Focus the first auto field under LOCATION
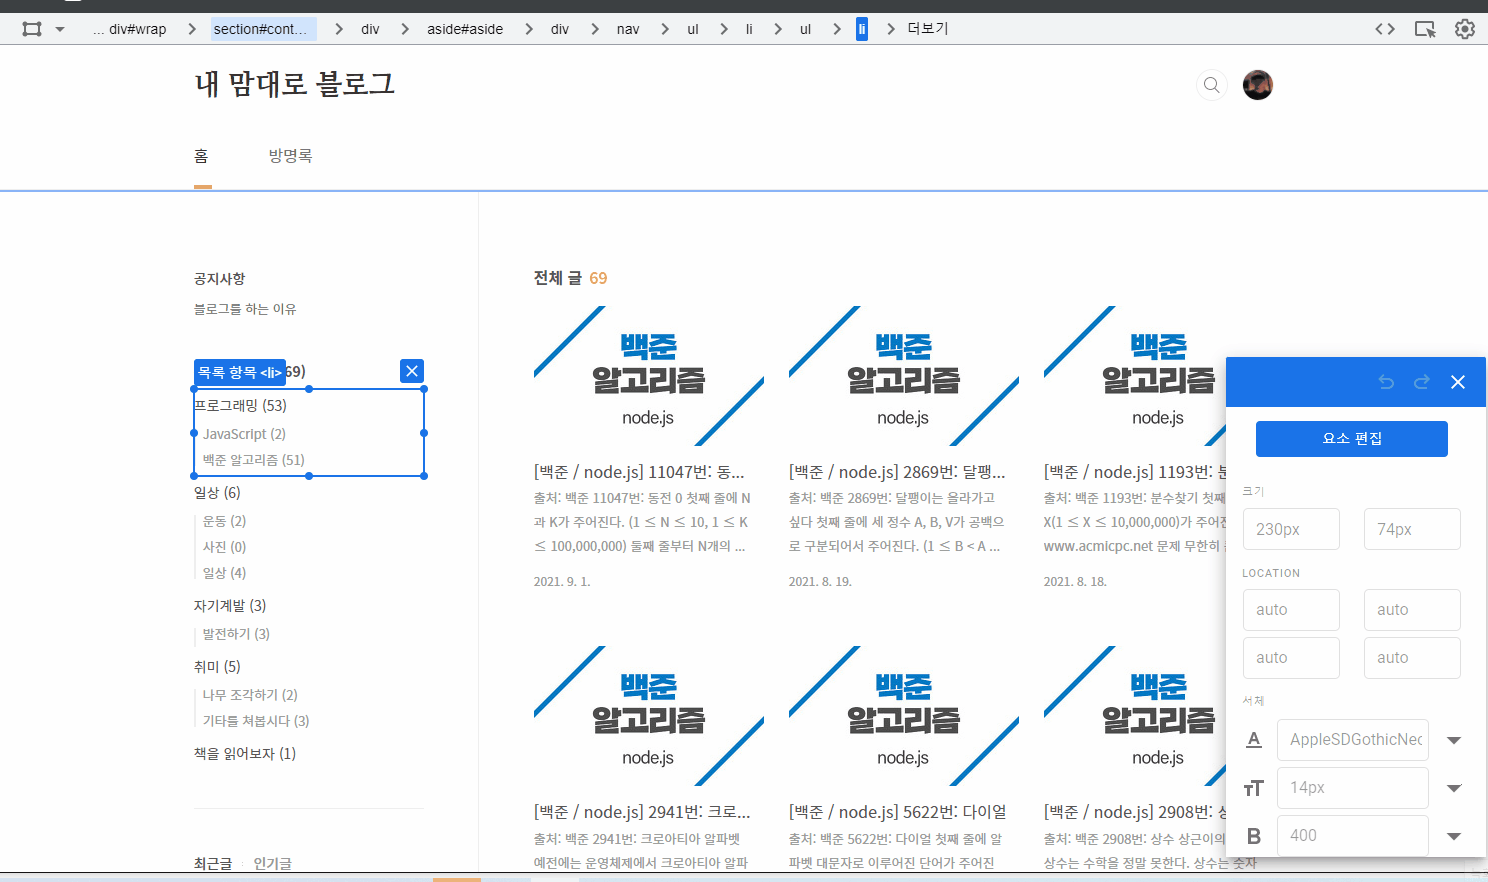 point(1291,610)
